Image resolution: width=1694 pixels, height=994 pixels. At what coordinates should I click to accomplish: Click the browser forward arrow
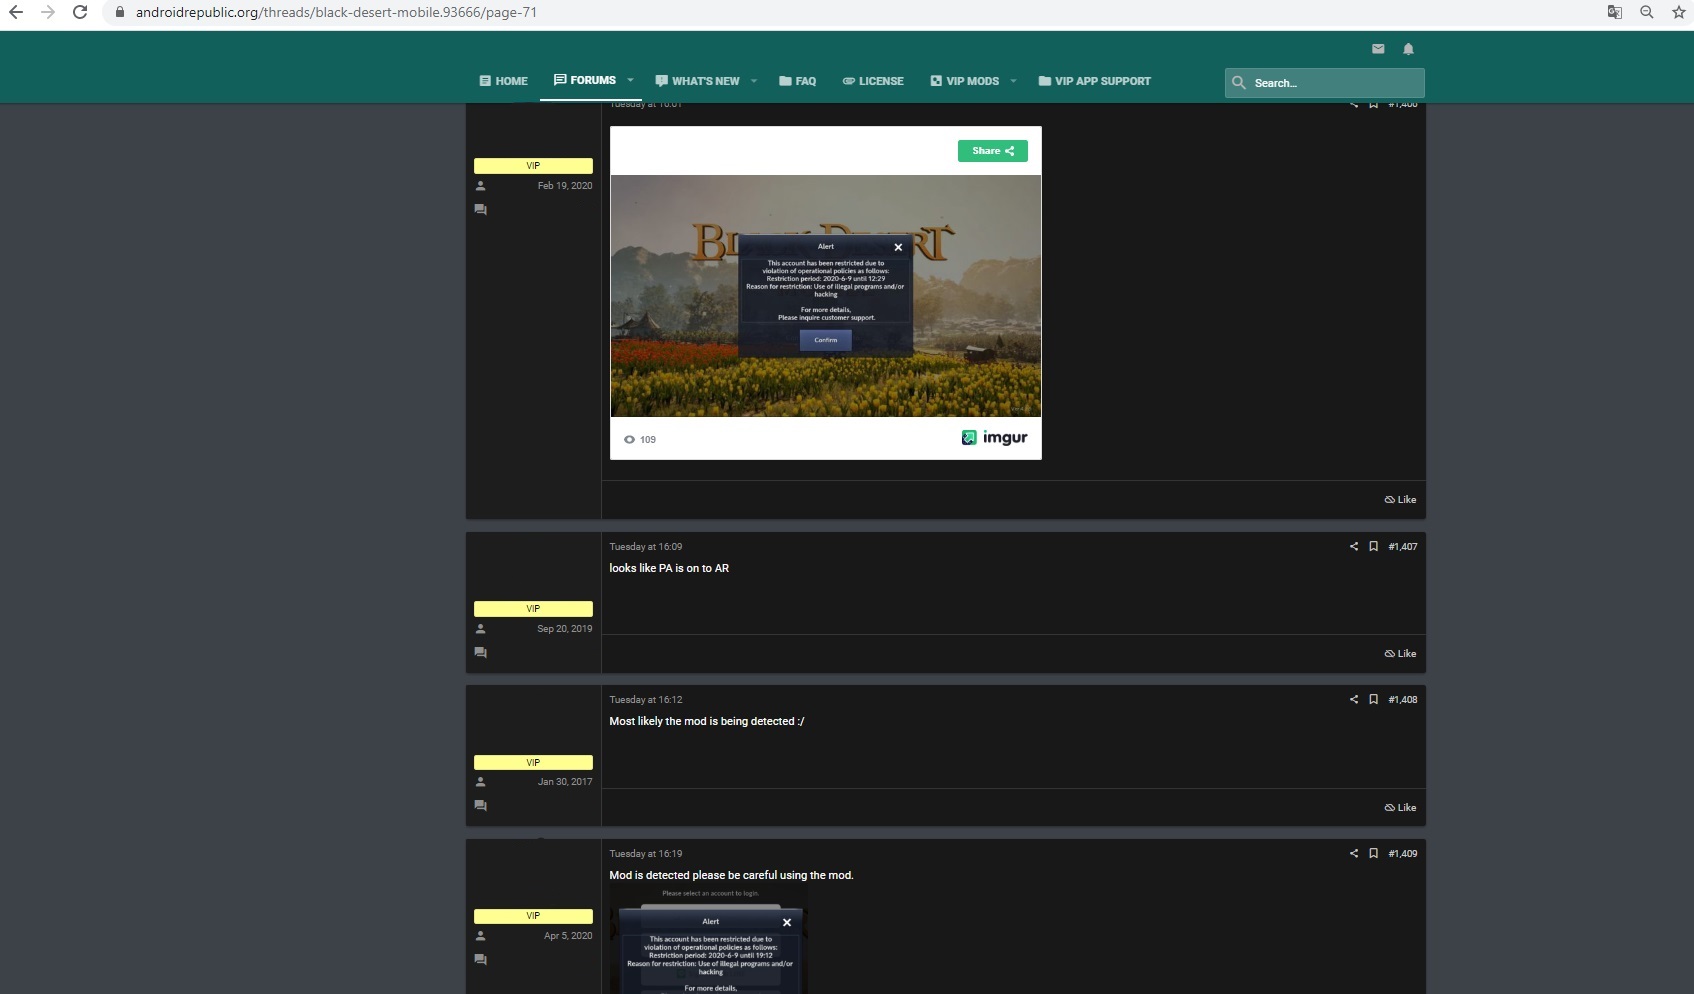[47, 12]
